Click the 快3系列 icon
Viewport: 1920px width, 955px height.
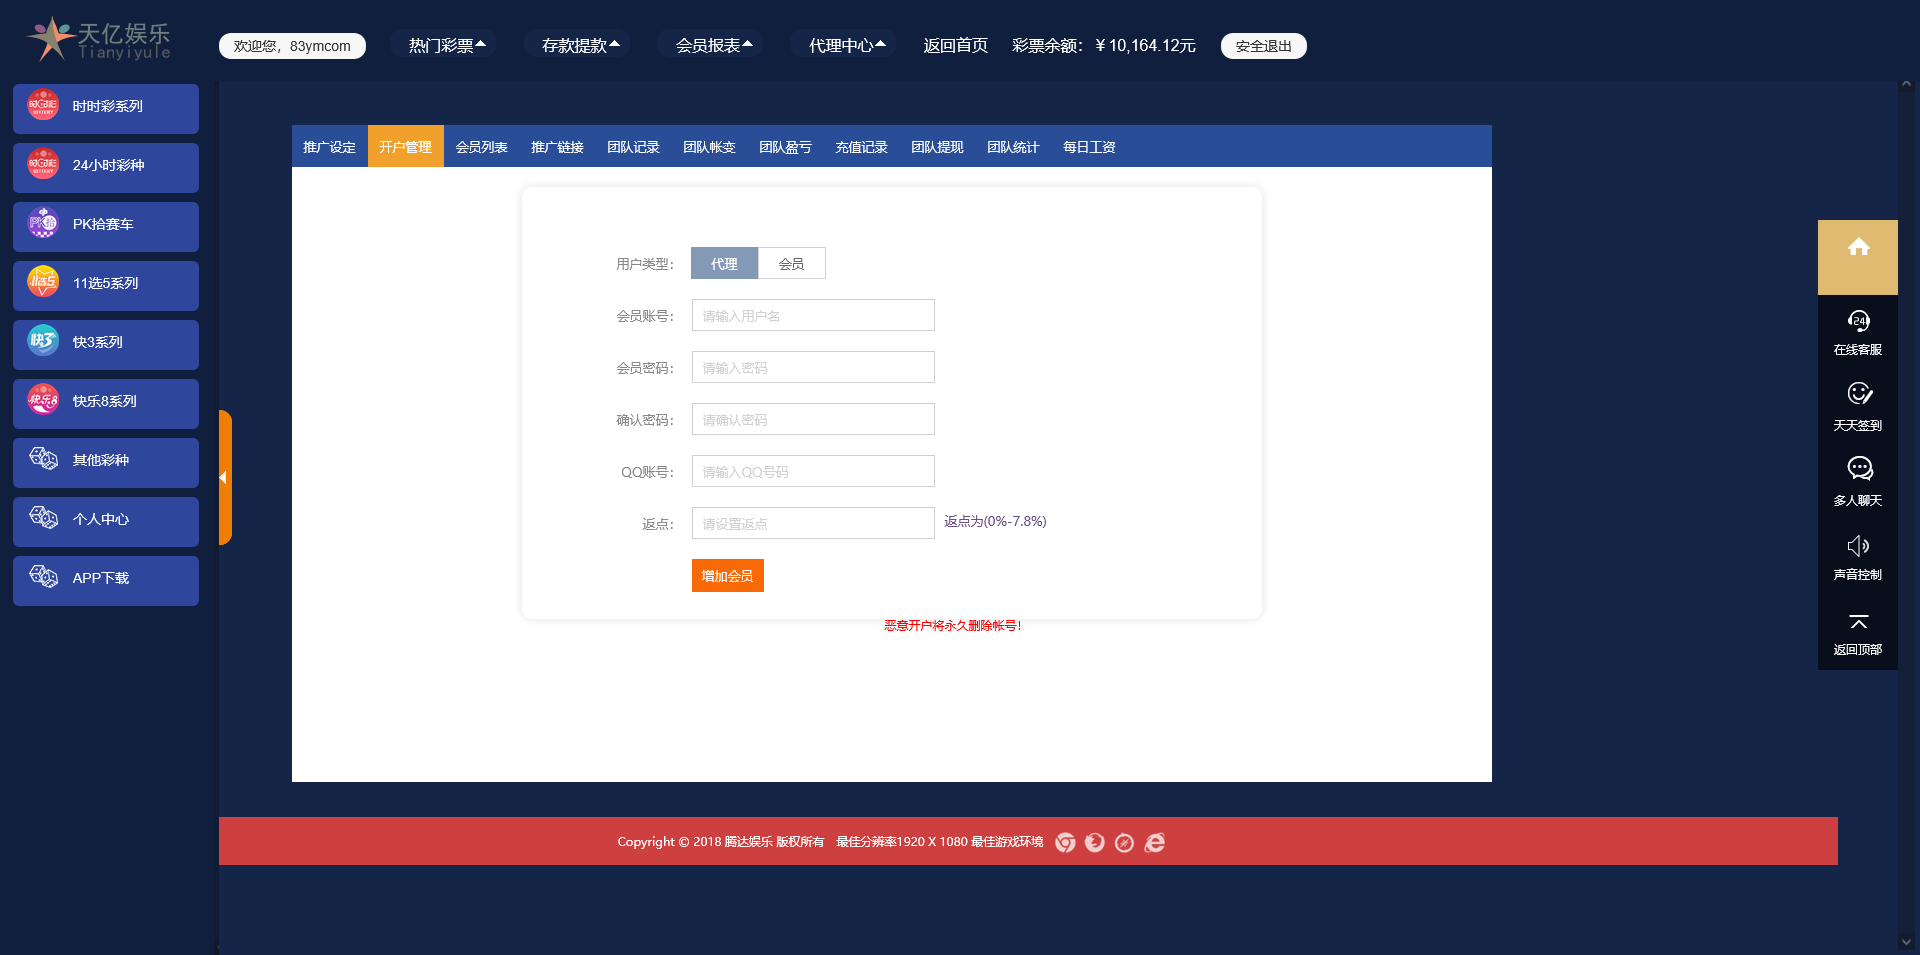click(43, 340)
